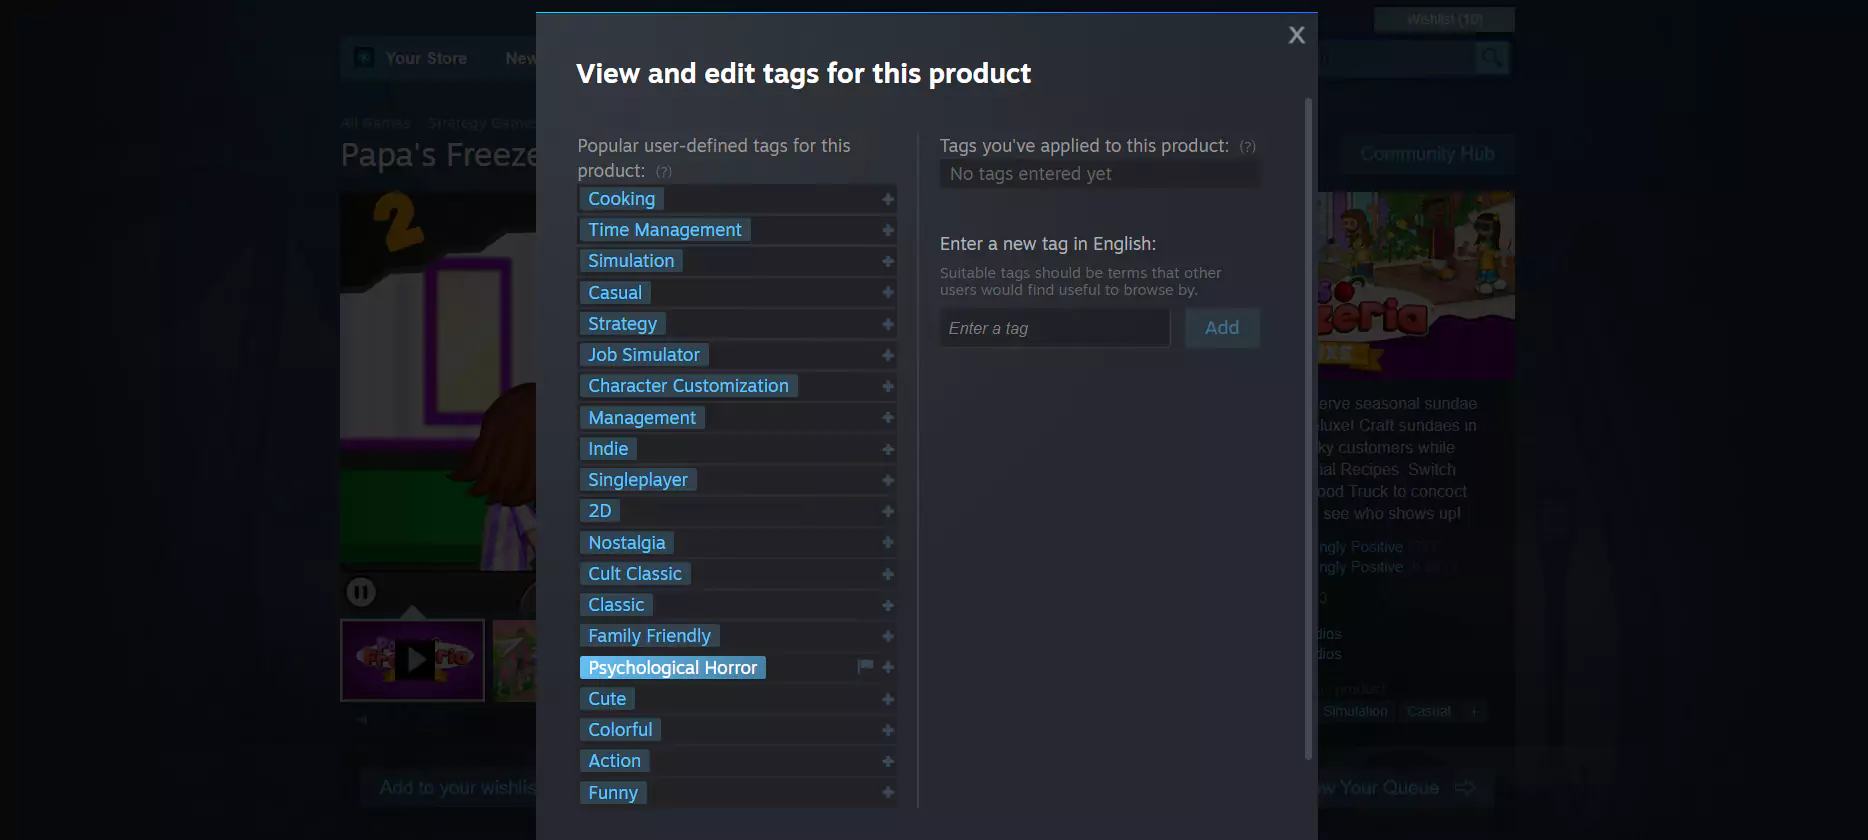Open the Family Friendly tag
The image size is (1868, 840).
tap(649, 636)
